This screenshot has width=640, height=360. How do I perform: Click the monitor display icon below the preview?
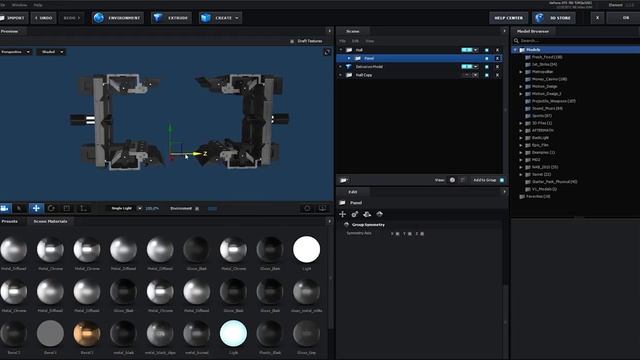[322, 208]
